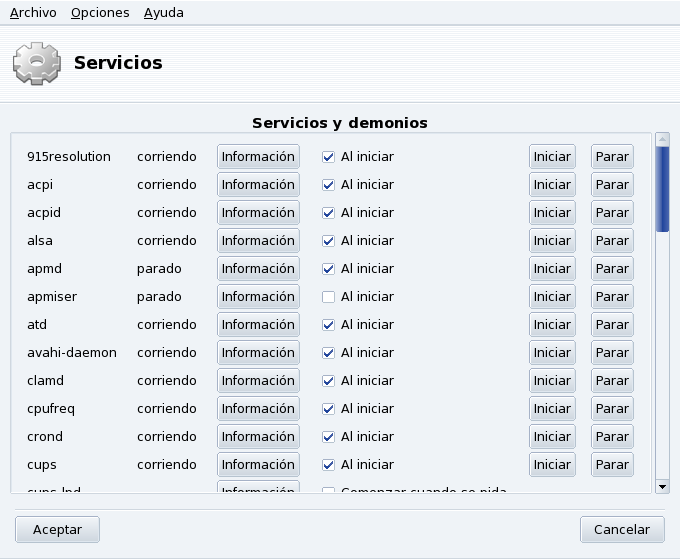The height and width of the screenshot is (560, 680).
Task: Click Cancelar to discard changes
Action: click(x=622, y=530)
